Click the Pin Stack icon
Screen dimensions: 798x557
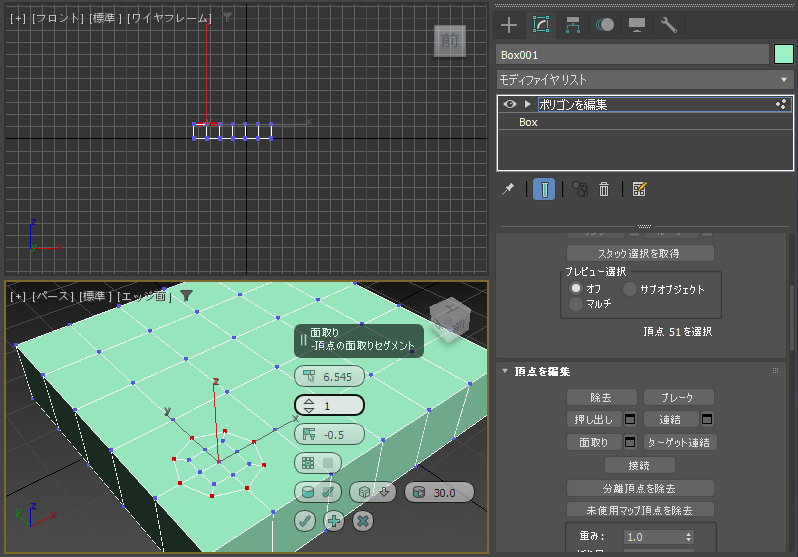point(508,189)
